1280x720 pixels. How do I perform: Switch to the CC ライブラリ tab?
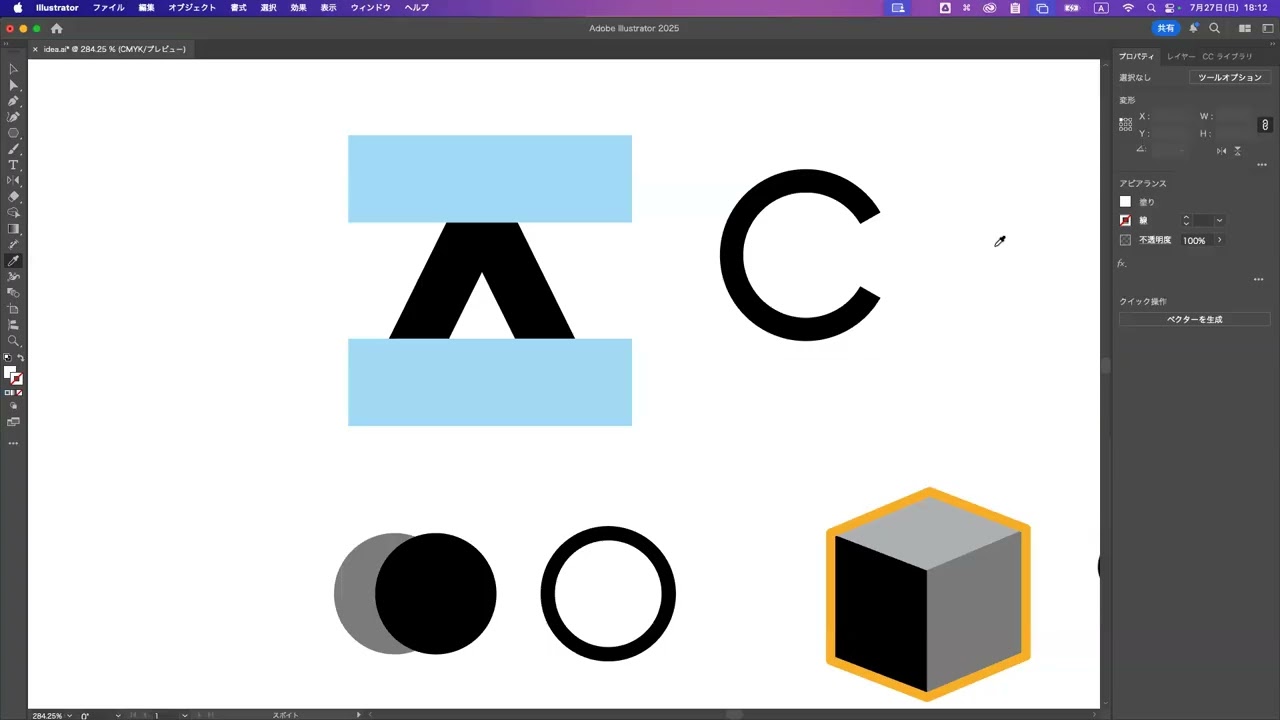[1227, 57]
